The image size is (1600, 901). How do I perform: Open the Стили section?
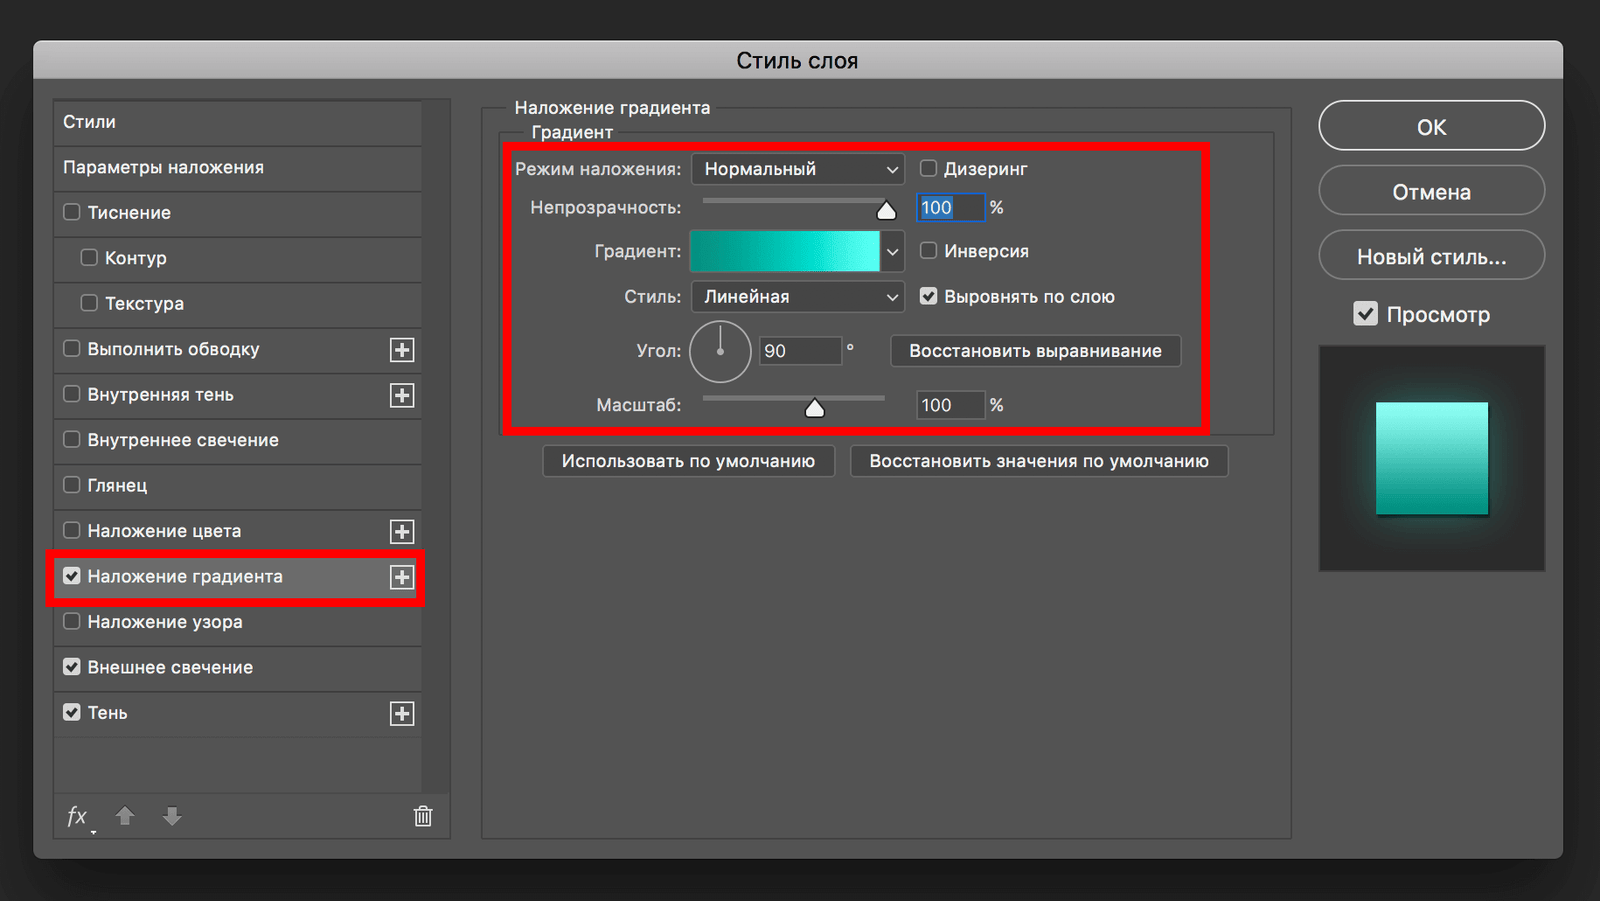point(90,122)
